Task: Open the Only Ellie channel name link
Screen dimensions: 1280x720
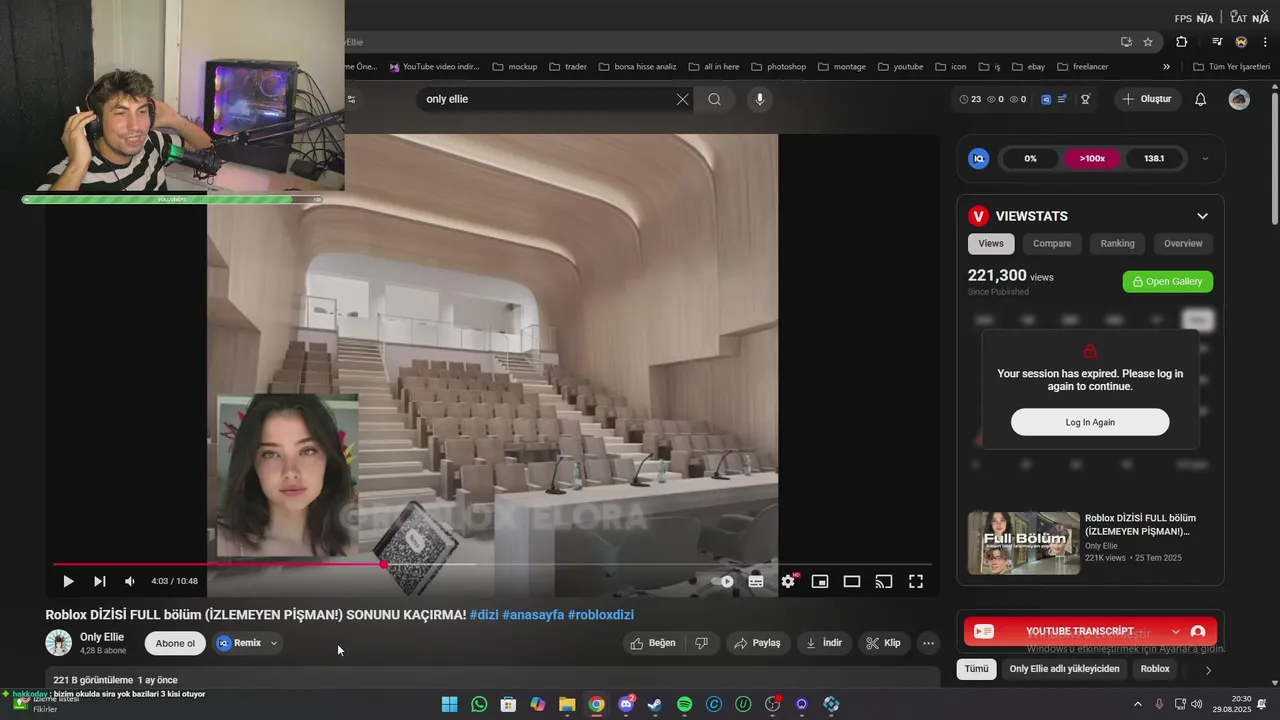Action: [102, 637]
